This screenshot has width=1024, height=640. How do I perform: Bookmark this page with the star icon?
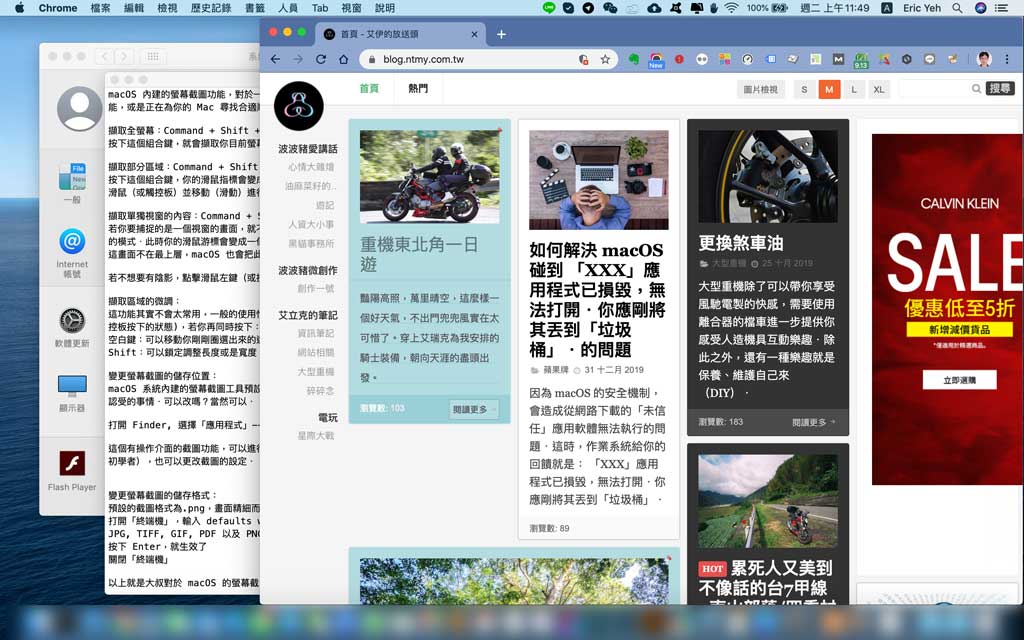605,59
